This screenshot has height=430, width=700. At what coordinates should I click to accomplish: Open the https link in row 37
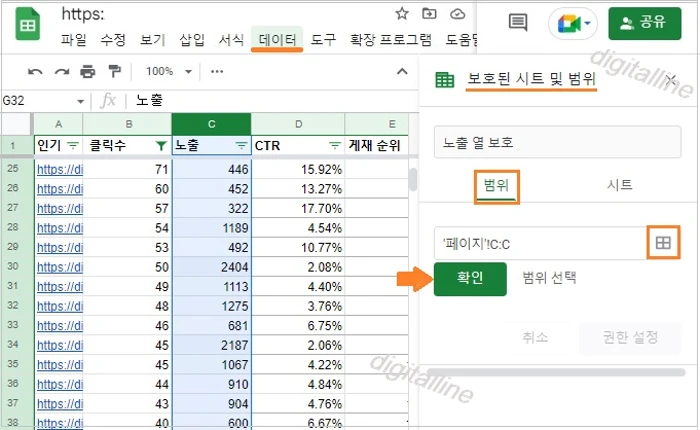coord(60,404)
